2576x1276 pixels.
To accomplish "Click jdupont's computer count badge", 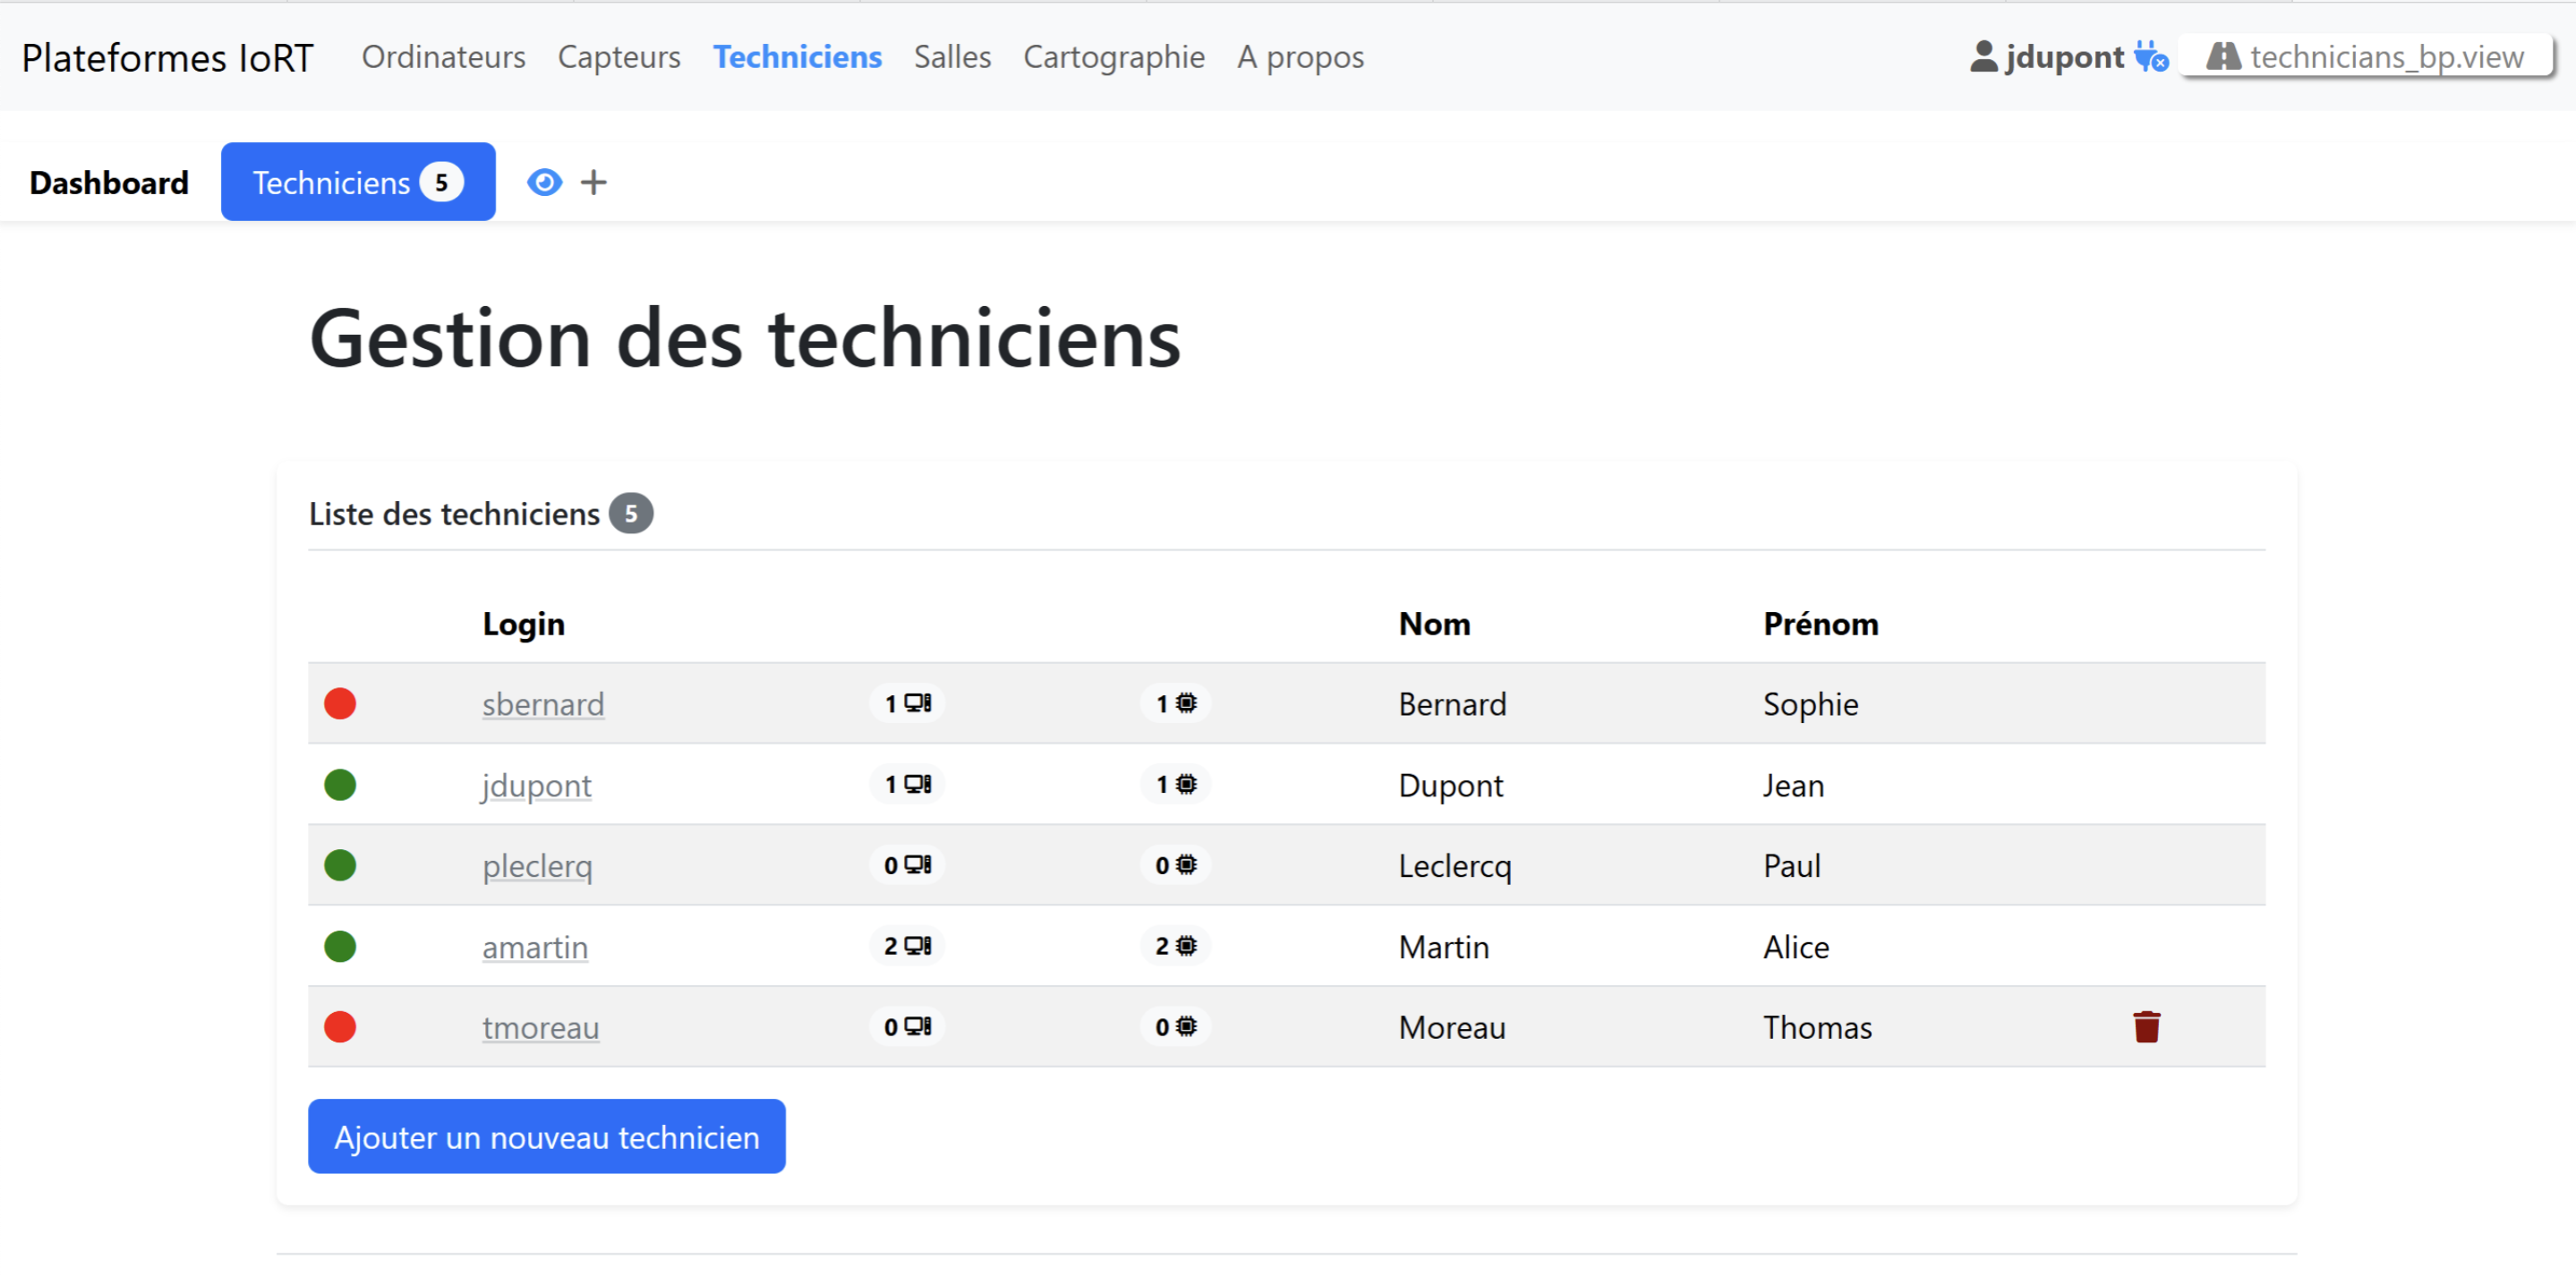I will click(907, 784).
